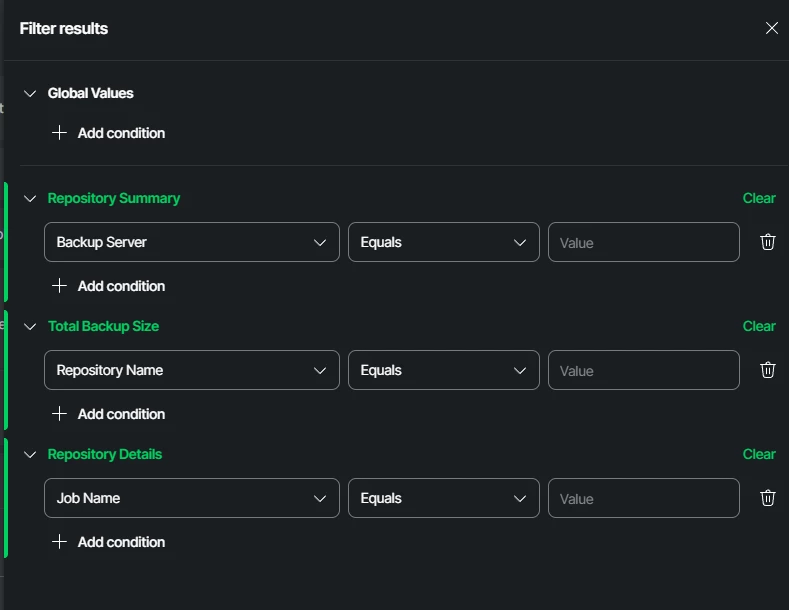Collapse the Repository Details section
This screenshot has width=789, height=610.
click(30, 454)
